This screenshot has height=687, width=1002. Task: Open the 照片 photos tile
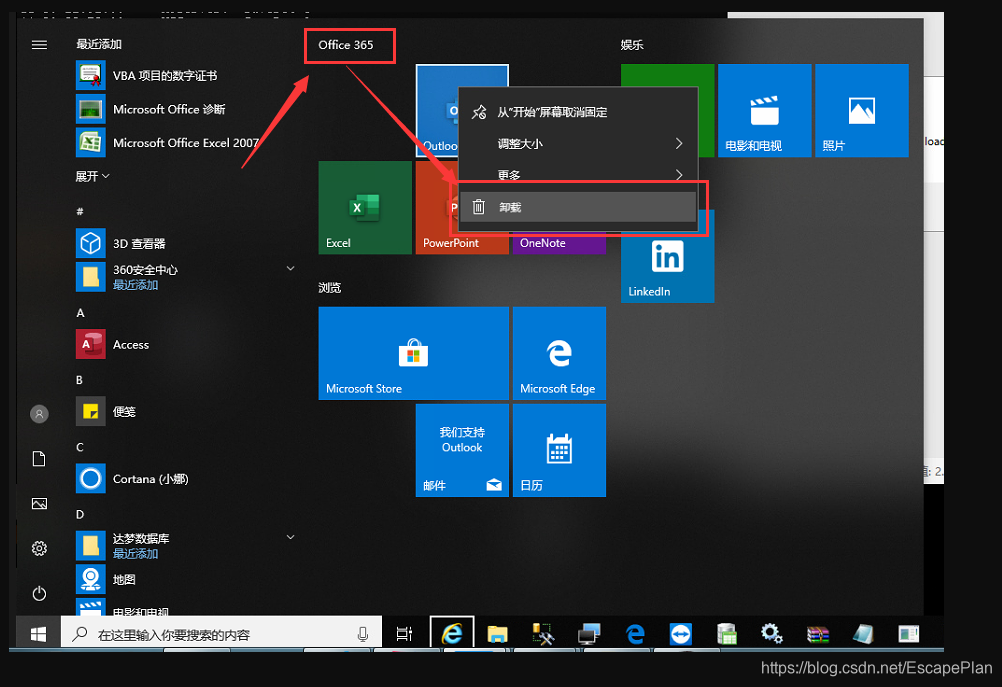coord(861,111)
